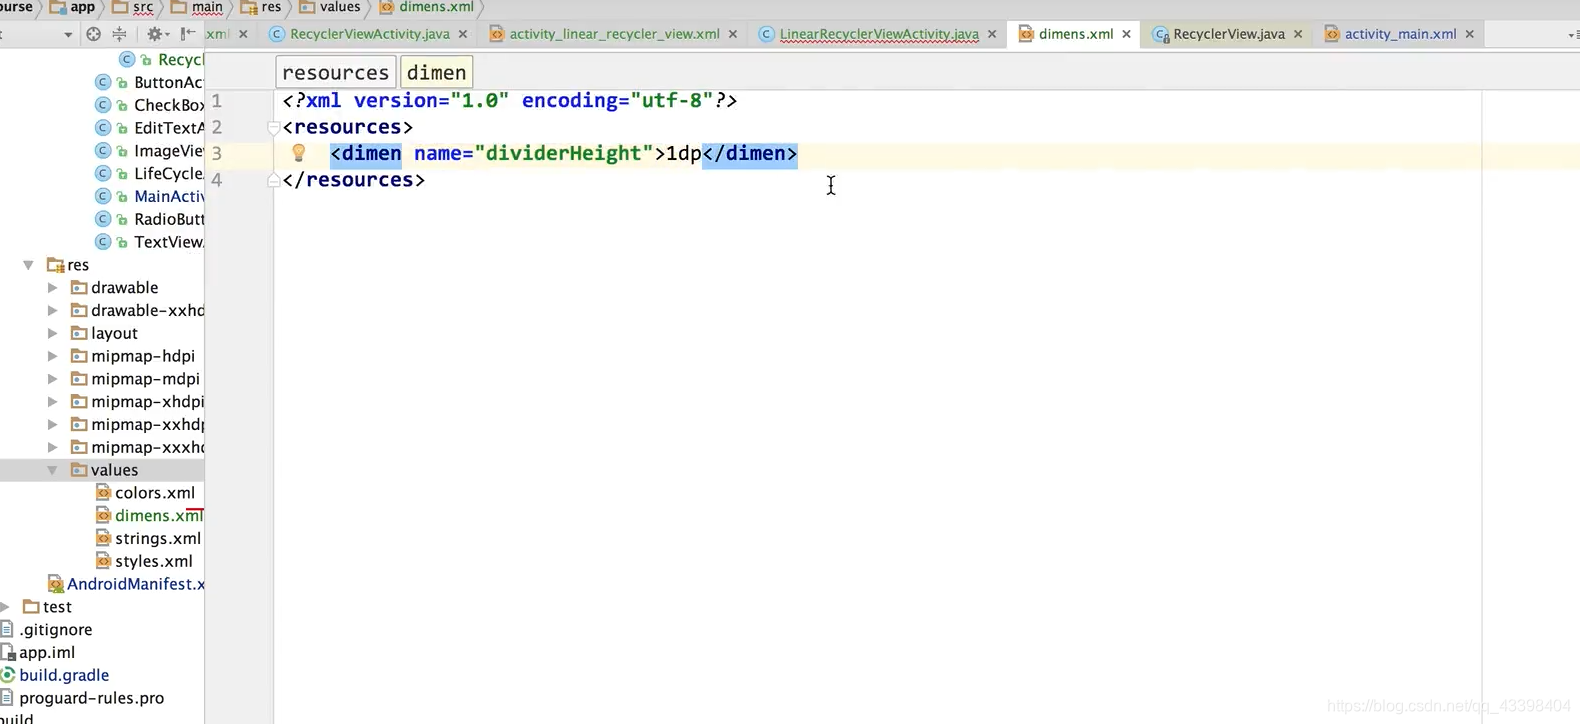Open strings.xml in project tree
1580x724 pixels.
[158, 539]
